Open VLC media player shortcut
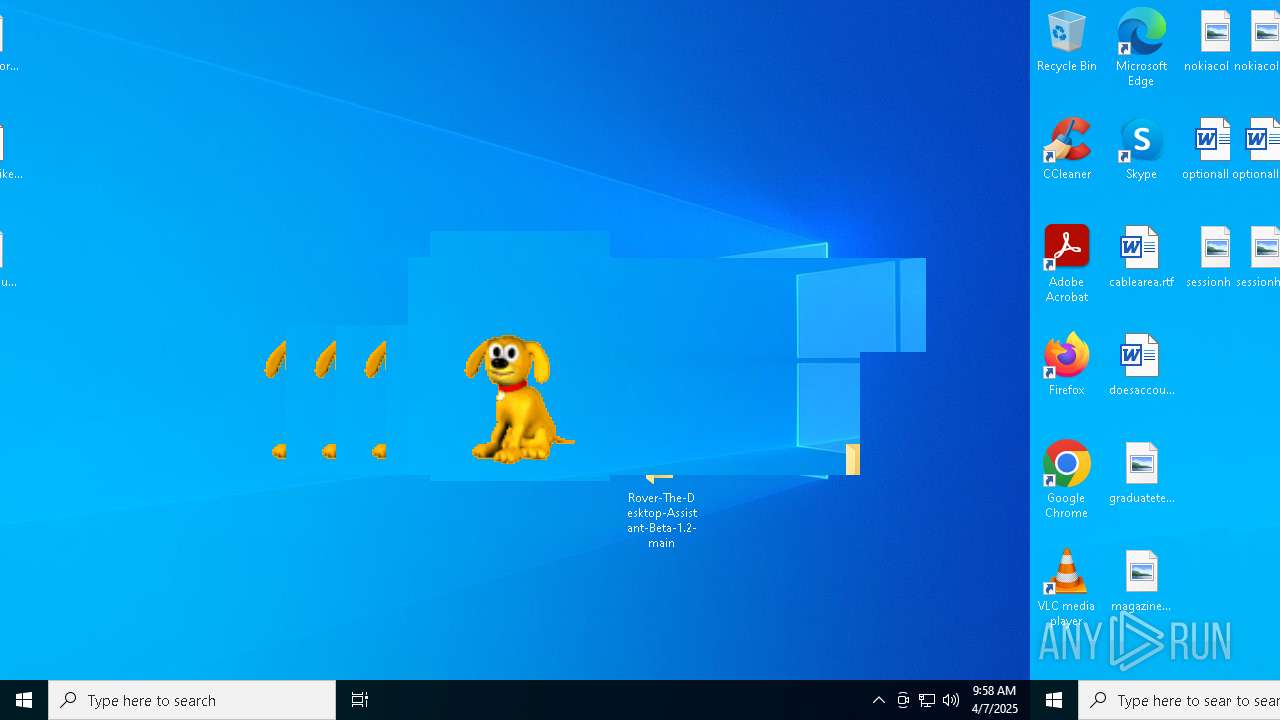This screenshot has height=720, width=1280. 1066,588
